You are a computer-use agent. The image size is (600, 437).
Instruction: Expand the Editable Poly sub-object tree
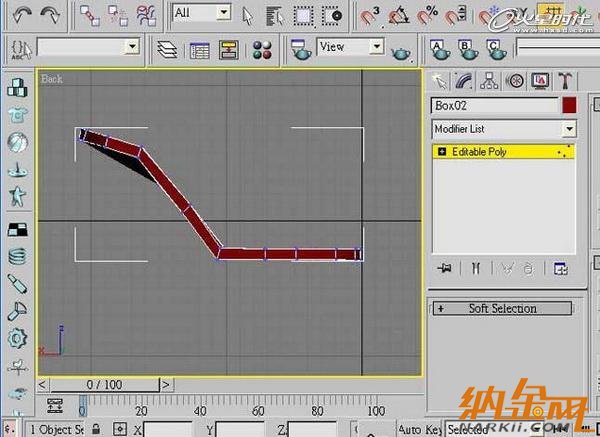click(x=442, y=152)
